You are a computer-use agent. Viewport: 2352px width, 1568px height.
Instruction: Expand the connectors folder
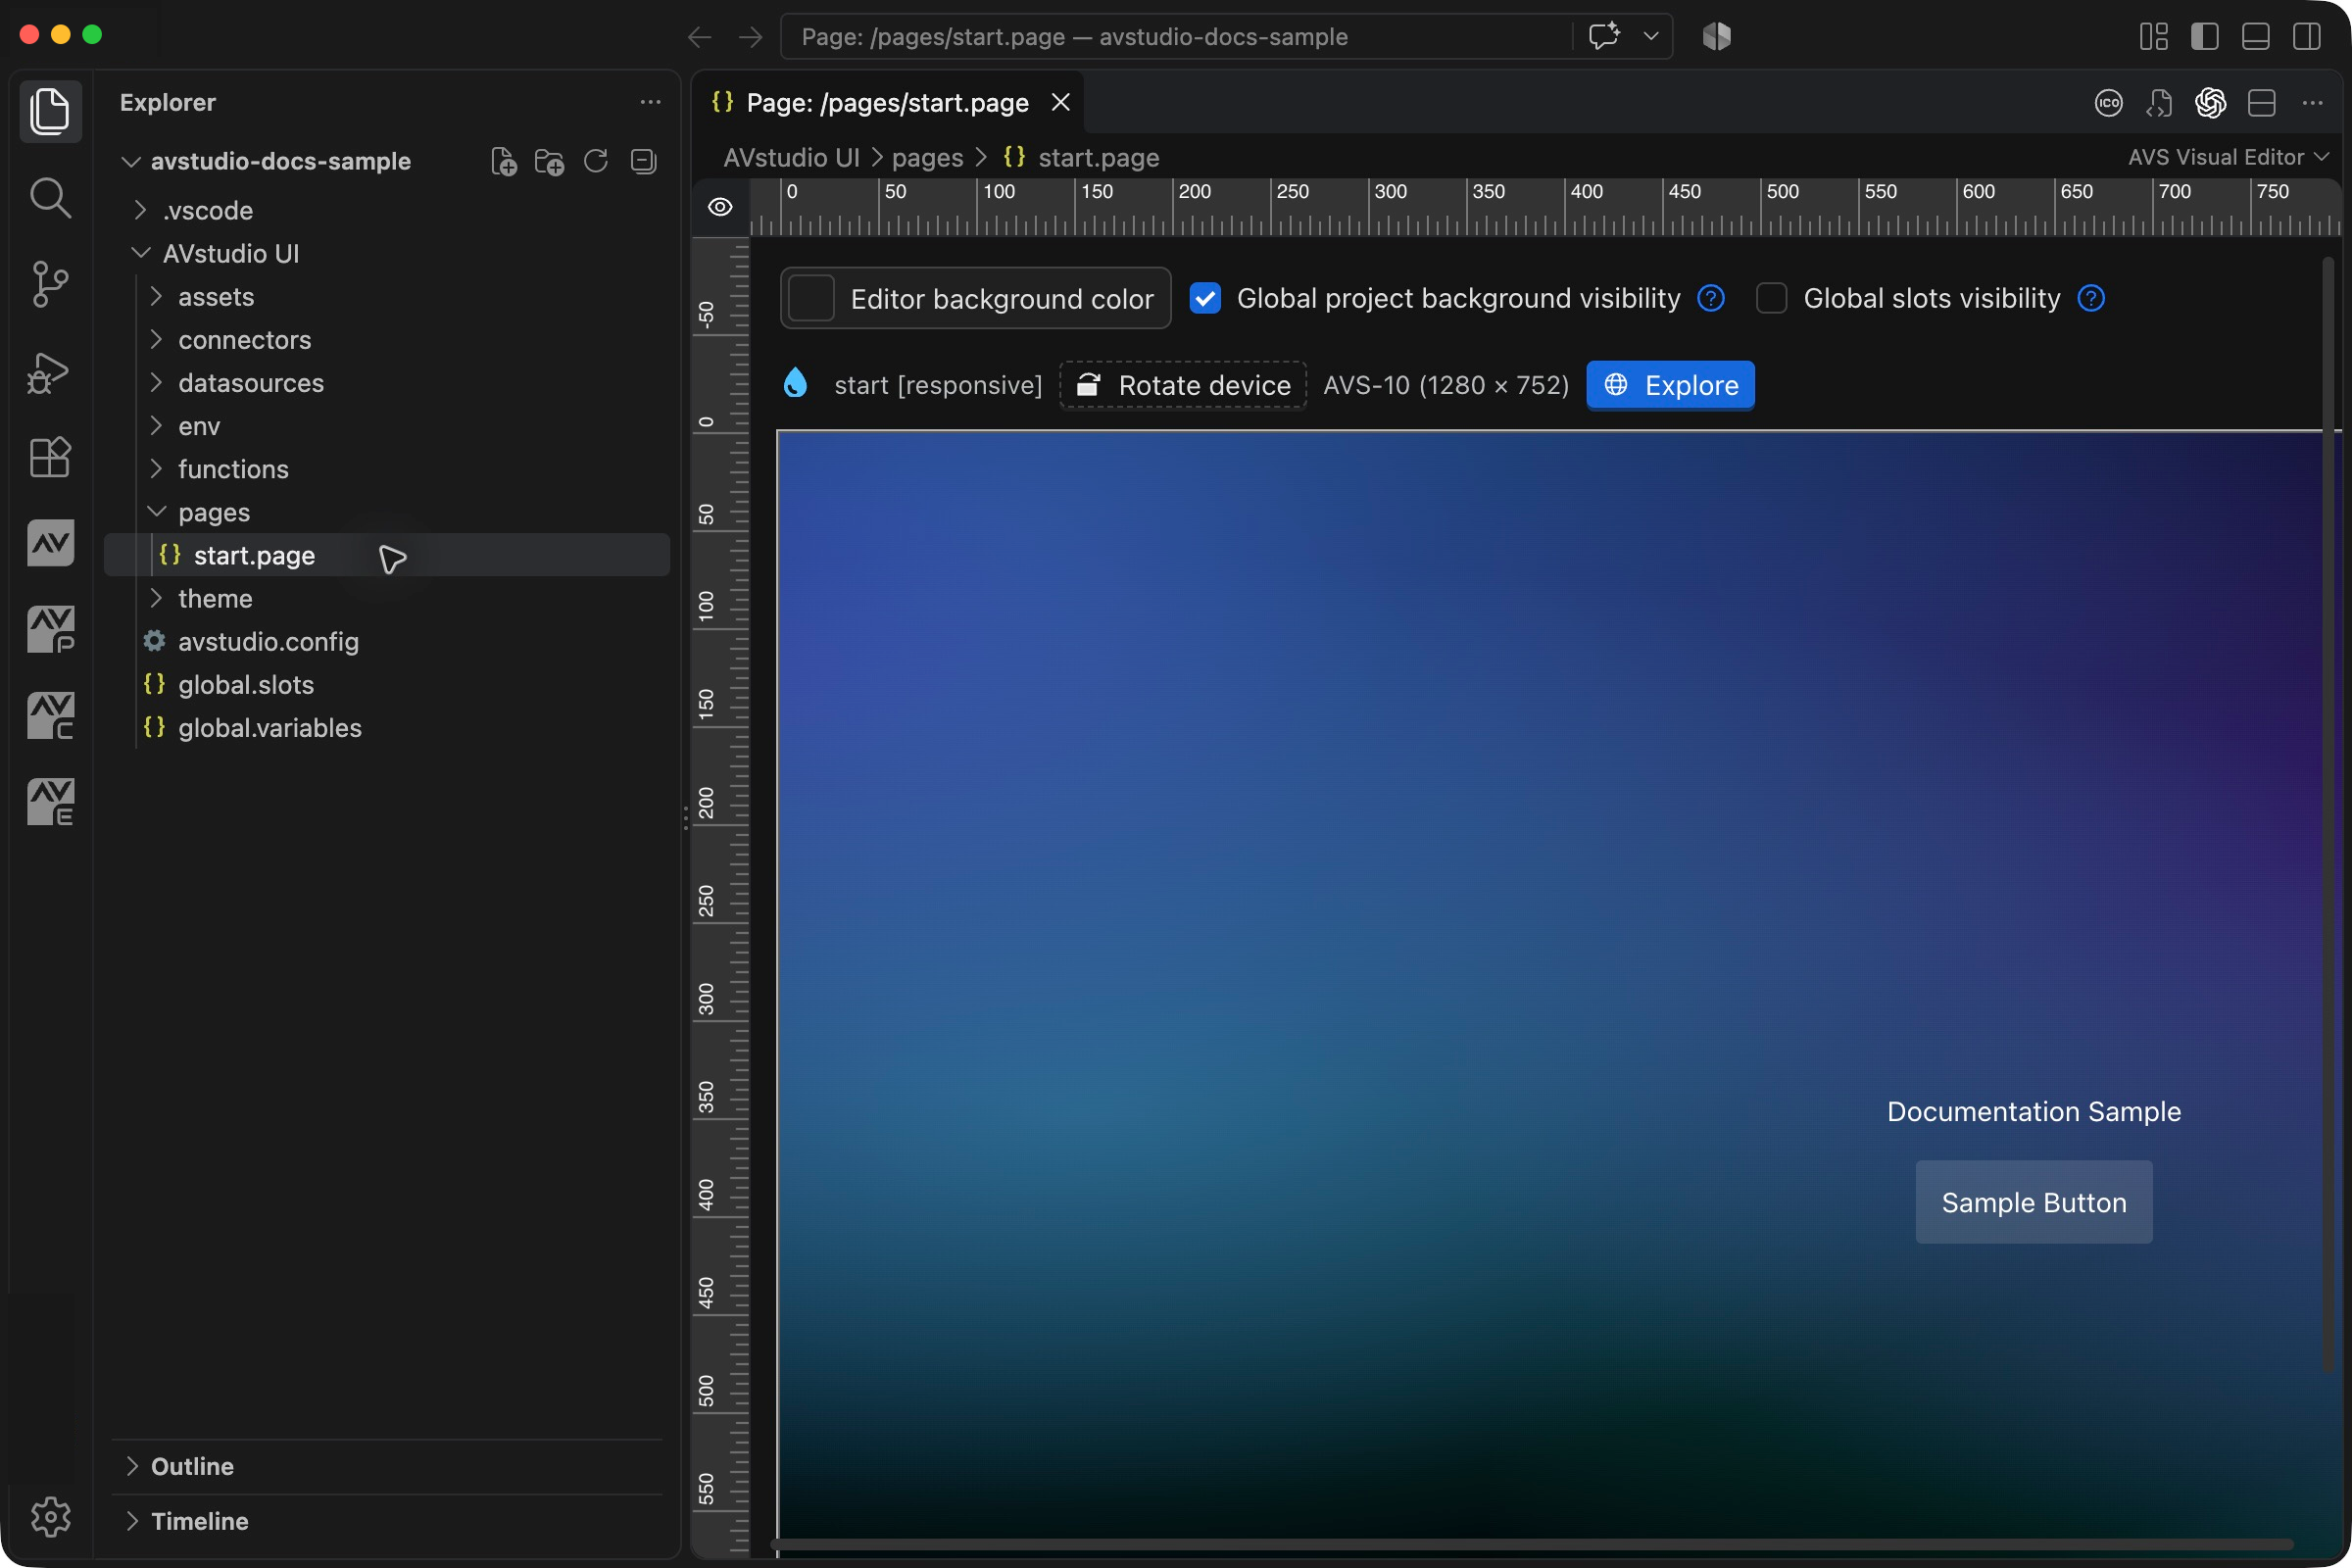[x=387, y=340]
